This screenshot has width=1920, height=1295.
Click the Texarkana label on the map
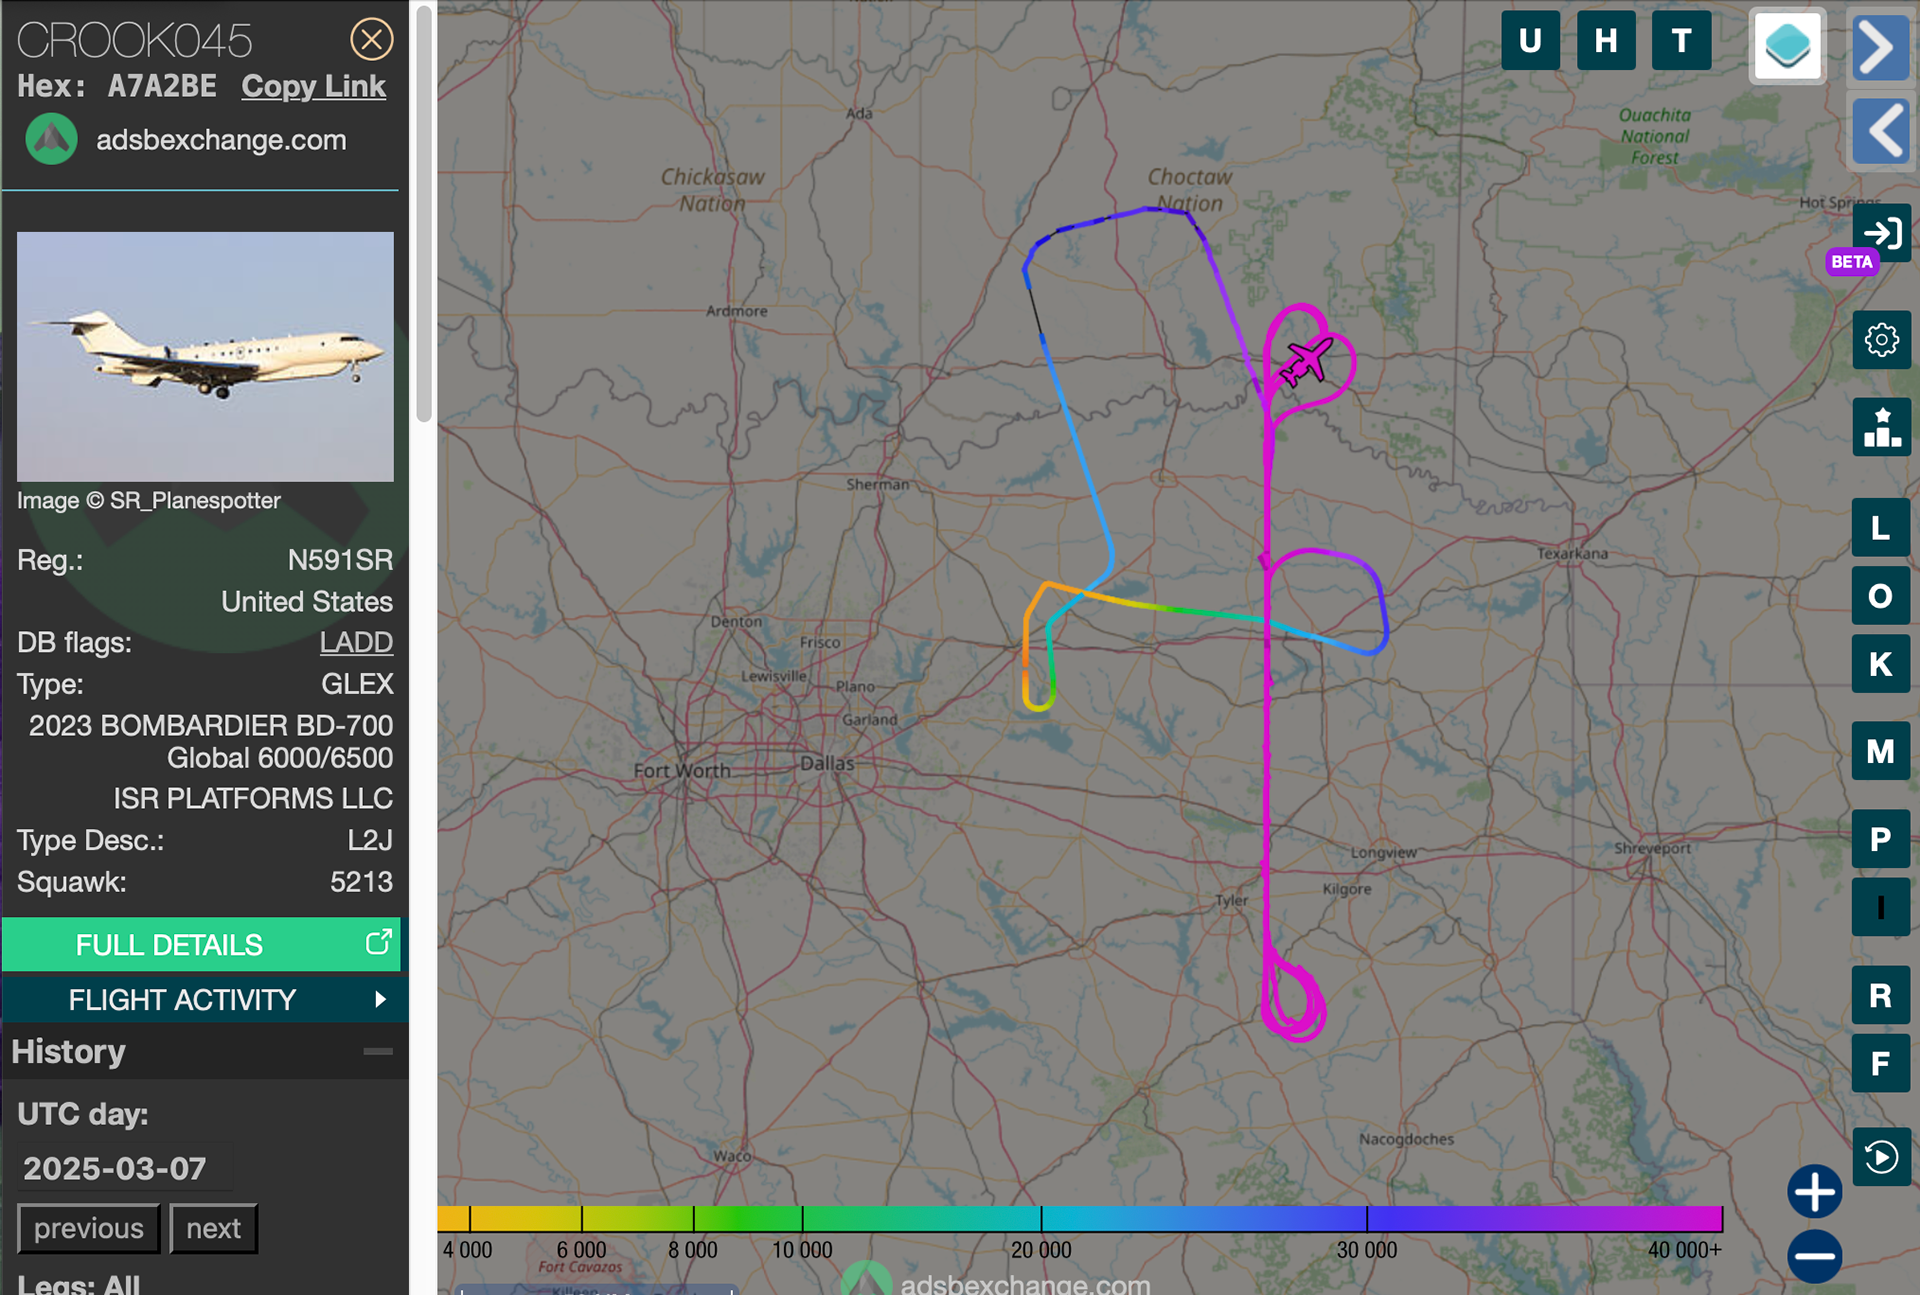pos(1572,553)
